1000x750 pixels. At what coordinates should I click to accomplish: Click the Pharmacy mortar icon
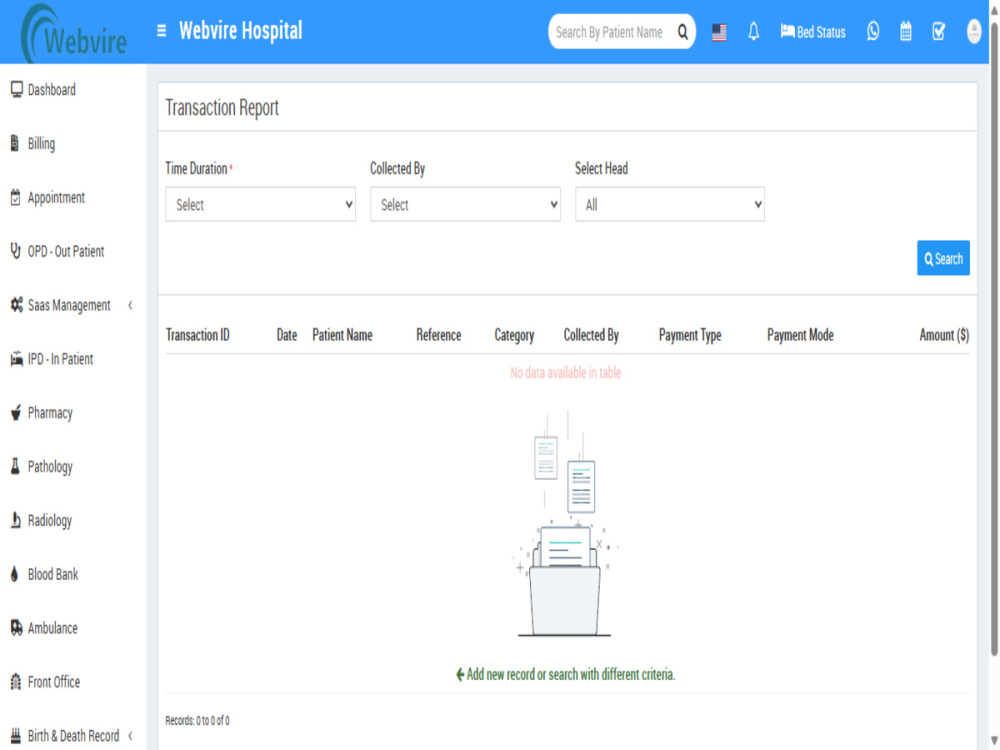click(16, 413)
